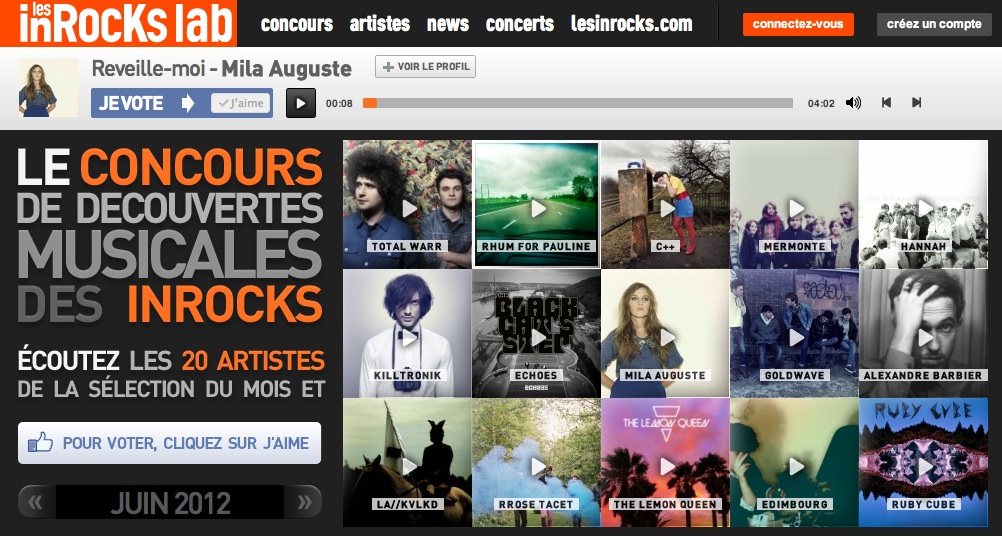Go to the news section
The image size is (1002, 536).
(x=448, y=24)
